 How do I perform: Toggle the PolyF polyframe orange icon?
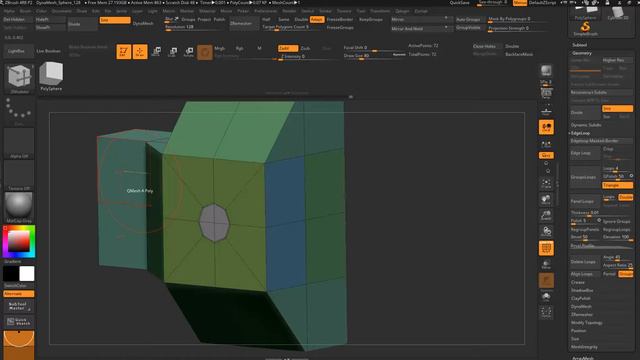point(546,248)
